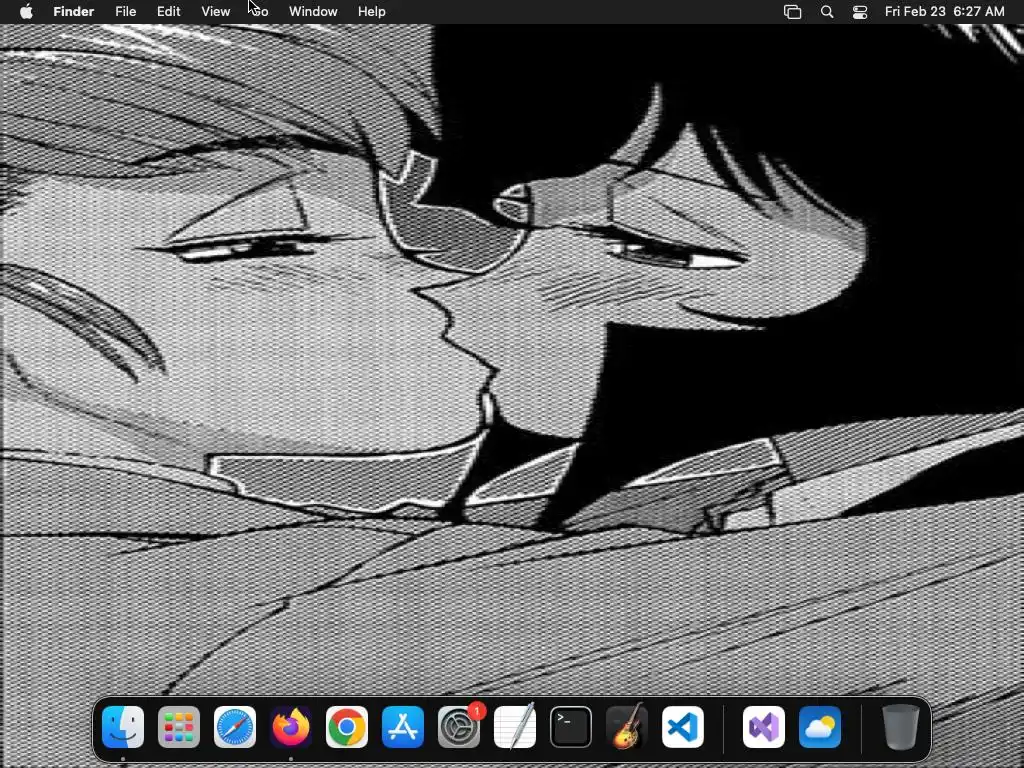This screenshot has width=1024, height=768.
Task: Open the App Store icon
Action: 403,727
